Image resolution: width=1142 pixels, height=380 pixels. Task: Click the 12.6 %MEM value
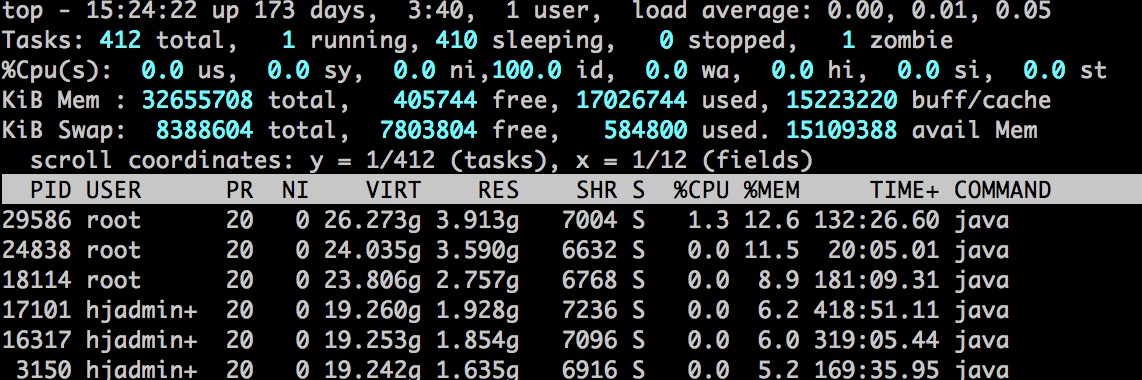point(772,220)
